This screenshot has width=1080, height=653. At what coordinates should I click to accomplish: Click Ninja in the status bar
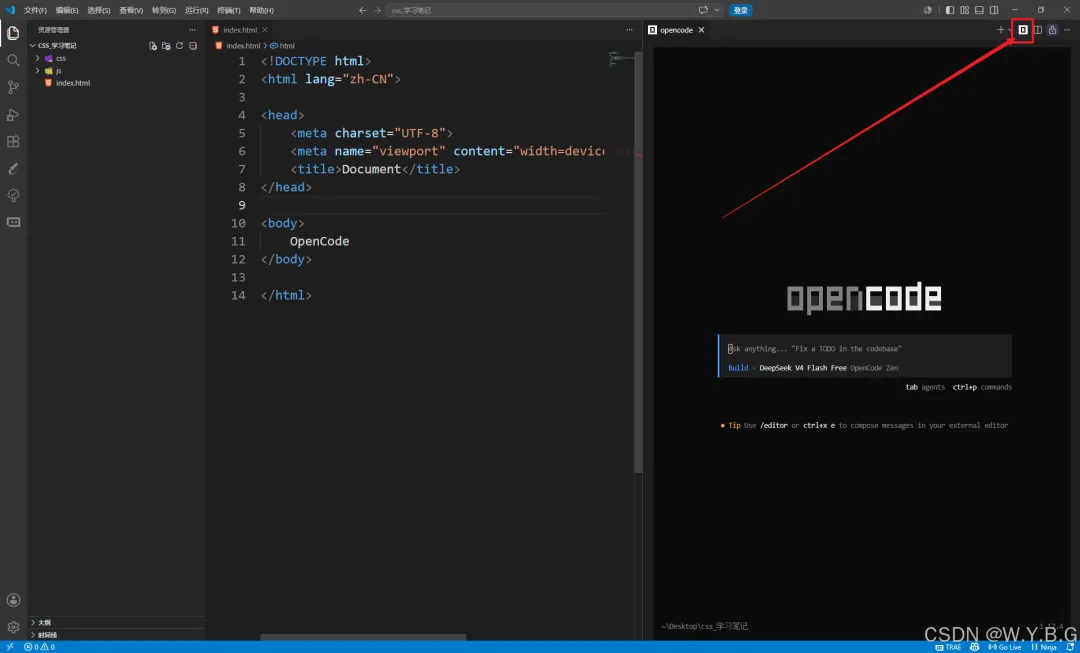(x=1044, y=647)
